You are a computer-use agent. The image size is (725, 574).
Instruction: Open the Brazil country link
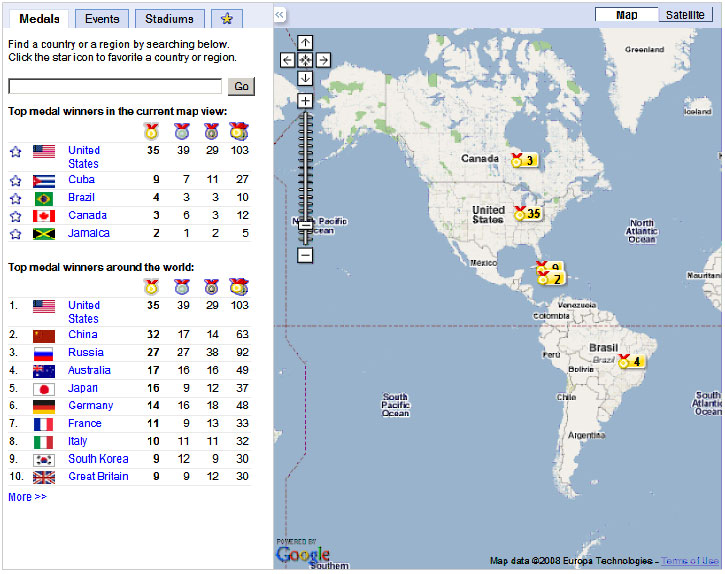pyautogui.click(x=81, y=198)
